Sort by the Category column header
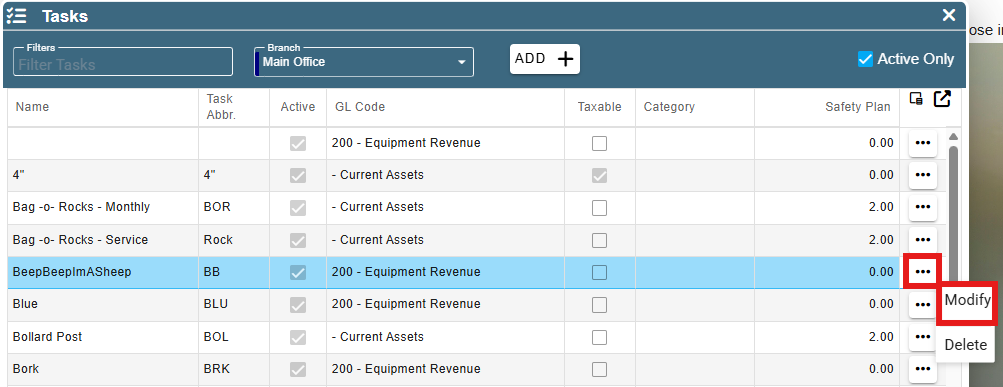The image size is (1003, 387). [695, 107]
